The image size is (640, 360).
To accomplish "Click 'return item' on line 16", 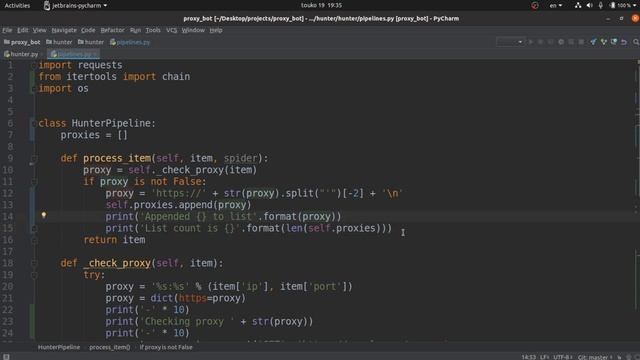I will [114, 240].
